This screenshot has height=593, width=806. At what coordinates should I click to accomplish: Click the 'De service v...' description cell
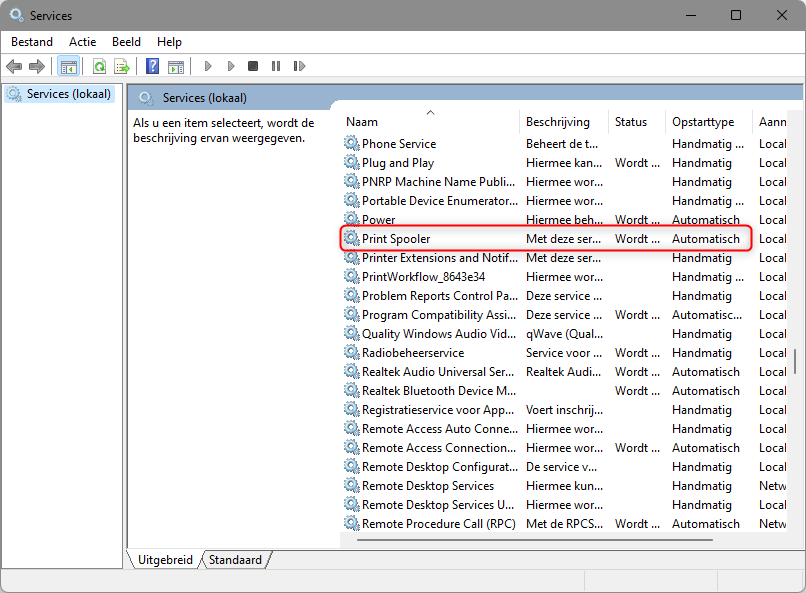pos(561,467)
